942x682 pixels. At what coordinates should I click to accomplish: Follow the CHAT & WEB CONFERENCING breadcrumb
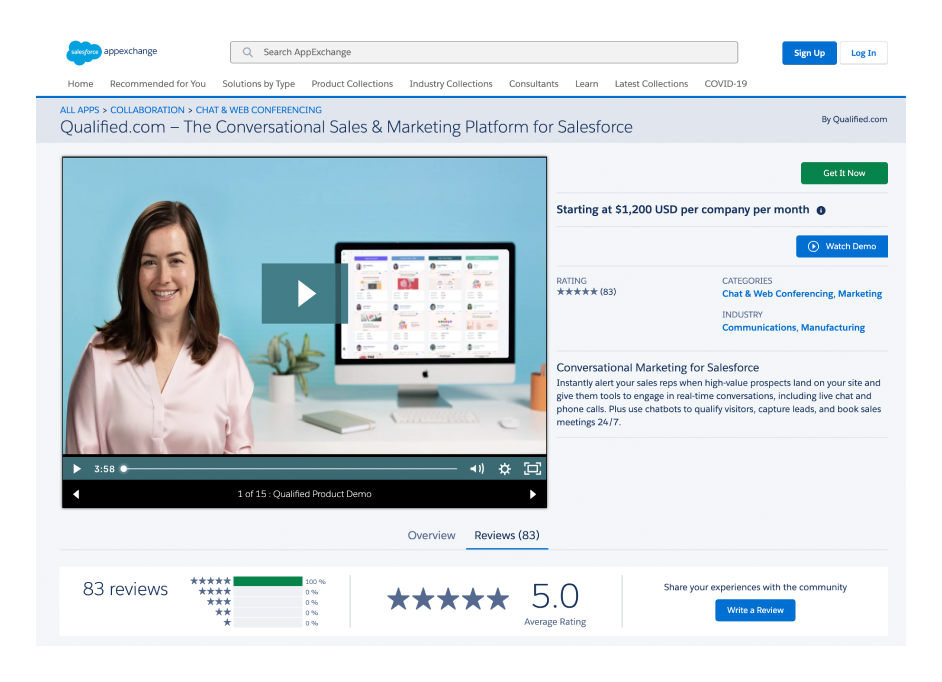(x=258, y=110)
